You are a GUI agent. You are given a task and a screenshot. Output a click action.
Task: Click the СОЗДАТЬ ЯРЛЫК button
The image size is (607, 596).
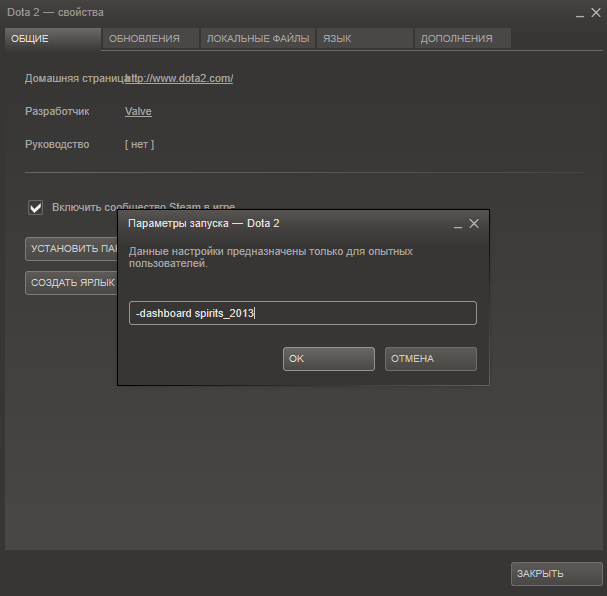(x=72, y=282)
